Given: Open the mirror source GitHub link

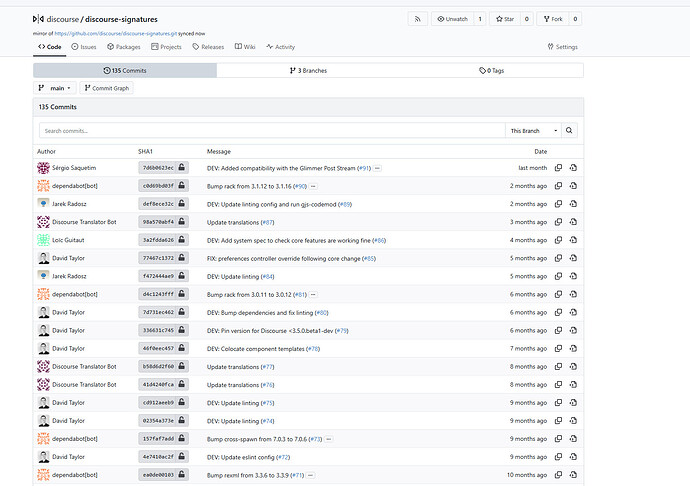Looking at the screenshot, I should 116,33.
